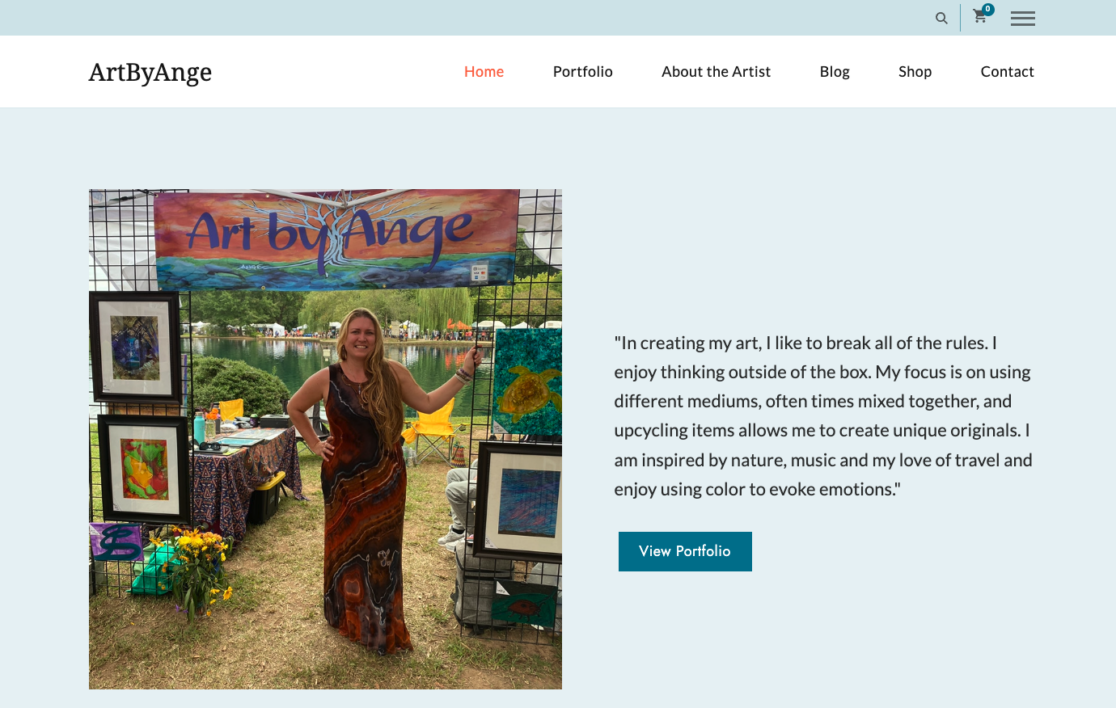Open the search magnifier icon
Image resolution: width=1116 pixels, height=708 pixels.
pyautogui.click(x=941, y=19)
